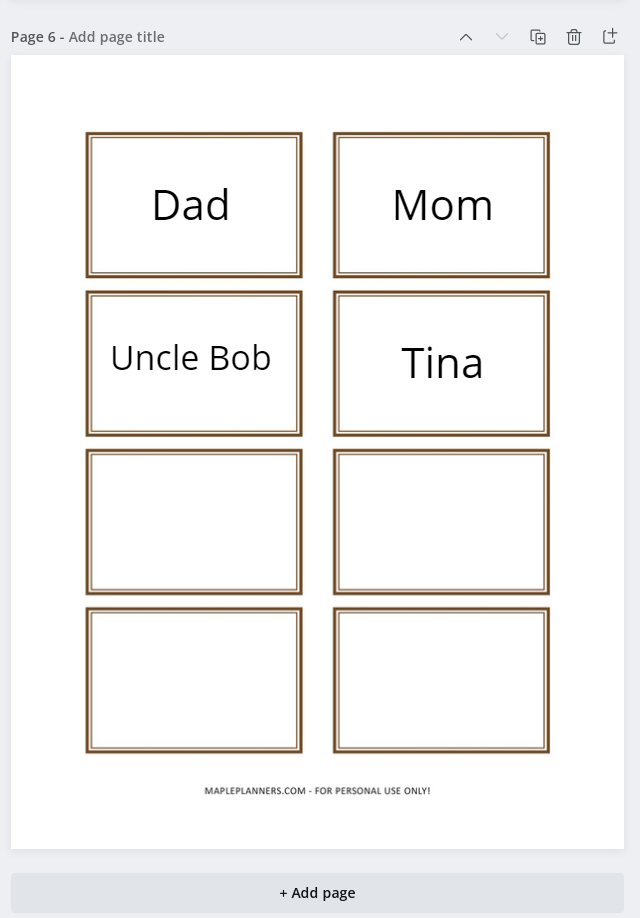Select the bottom-left empty card frame

coord(194,680)
